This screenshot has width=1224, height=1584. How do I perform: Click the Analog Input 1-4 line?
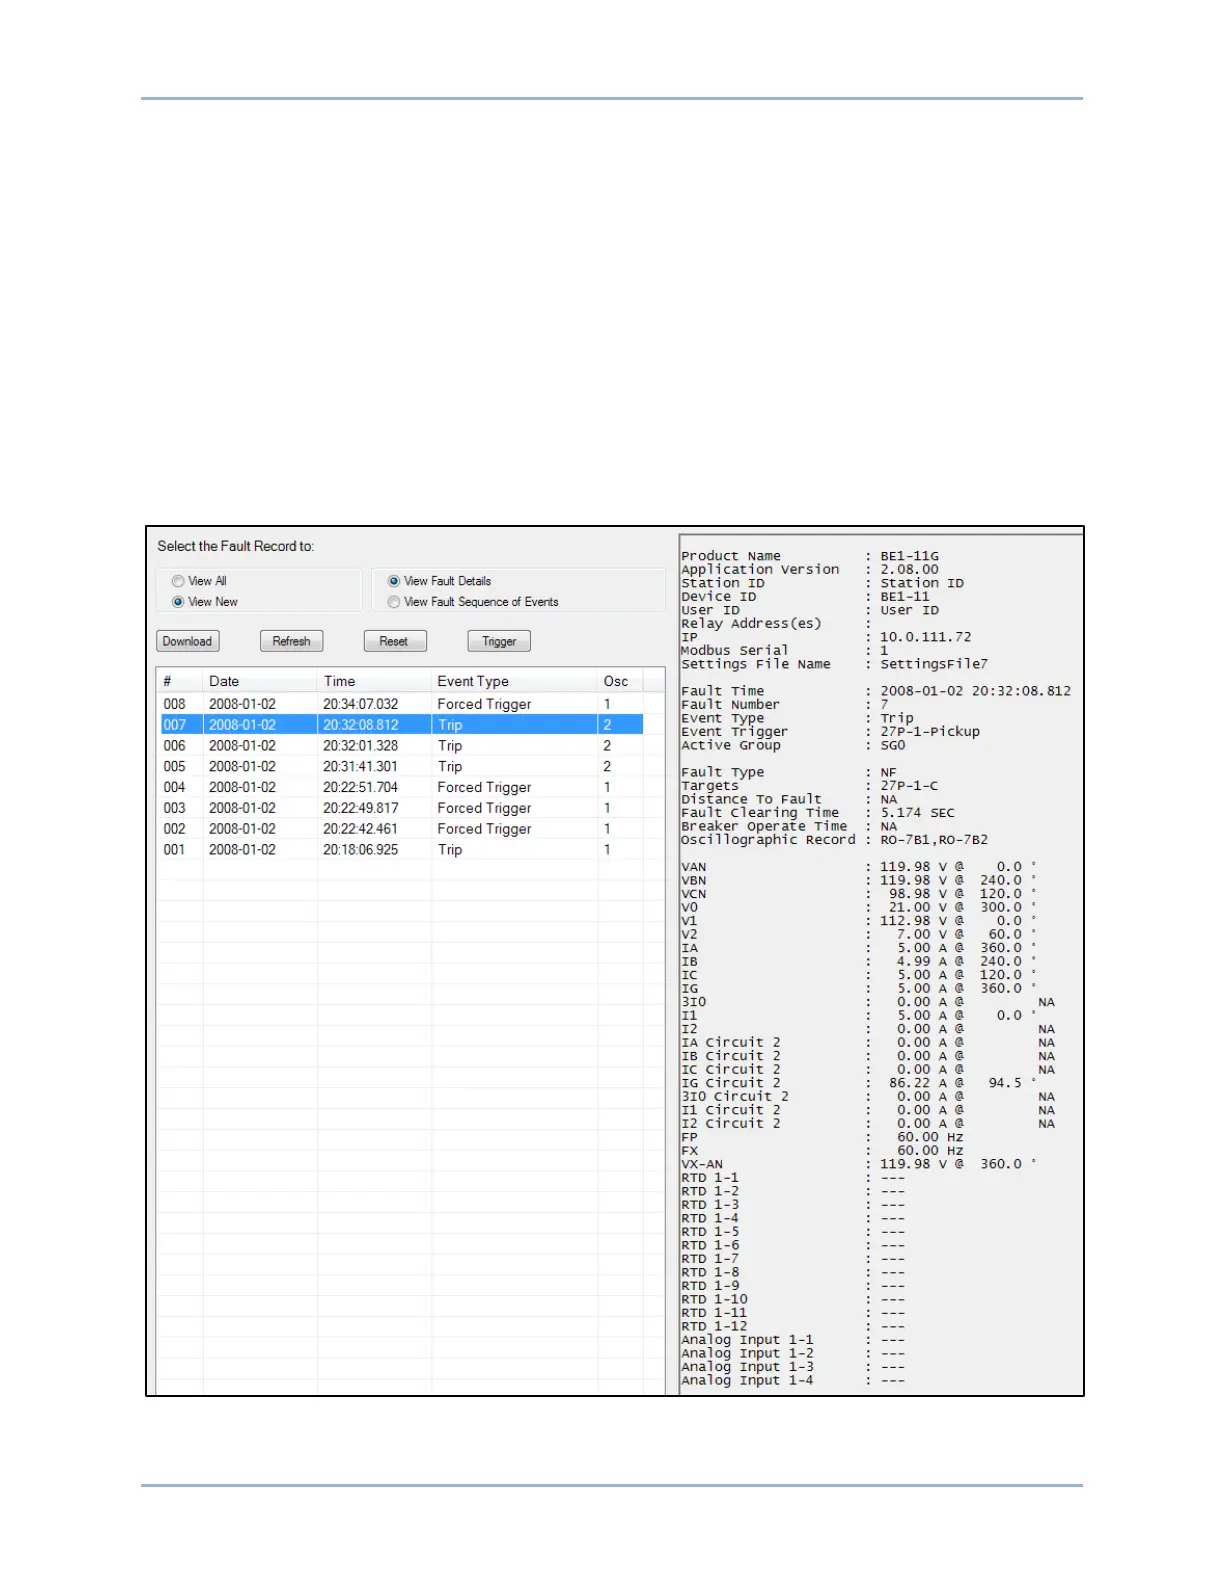point(793,1380)
